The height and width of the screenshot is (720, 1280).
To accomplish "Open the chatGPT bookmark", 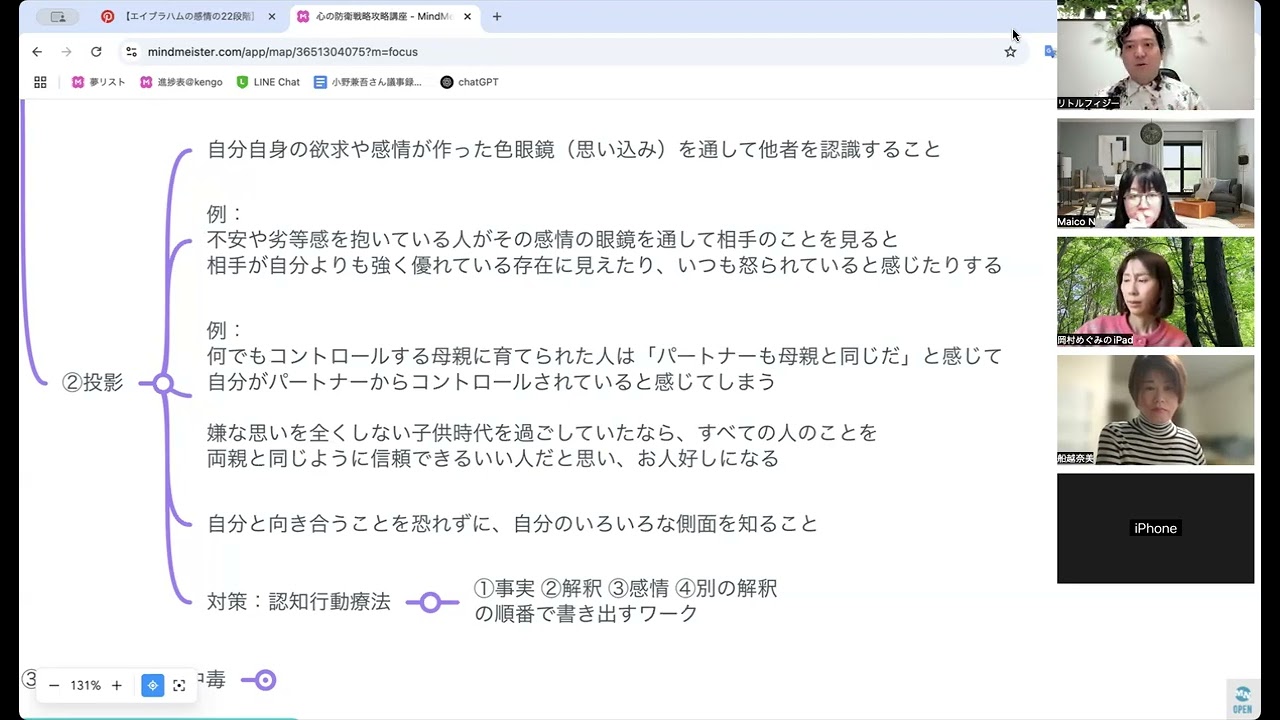I will pos(469,82).
